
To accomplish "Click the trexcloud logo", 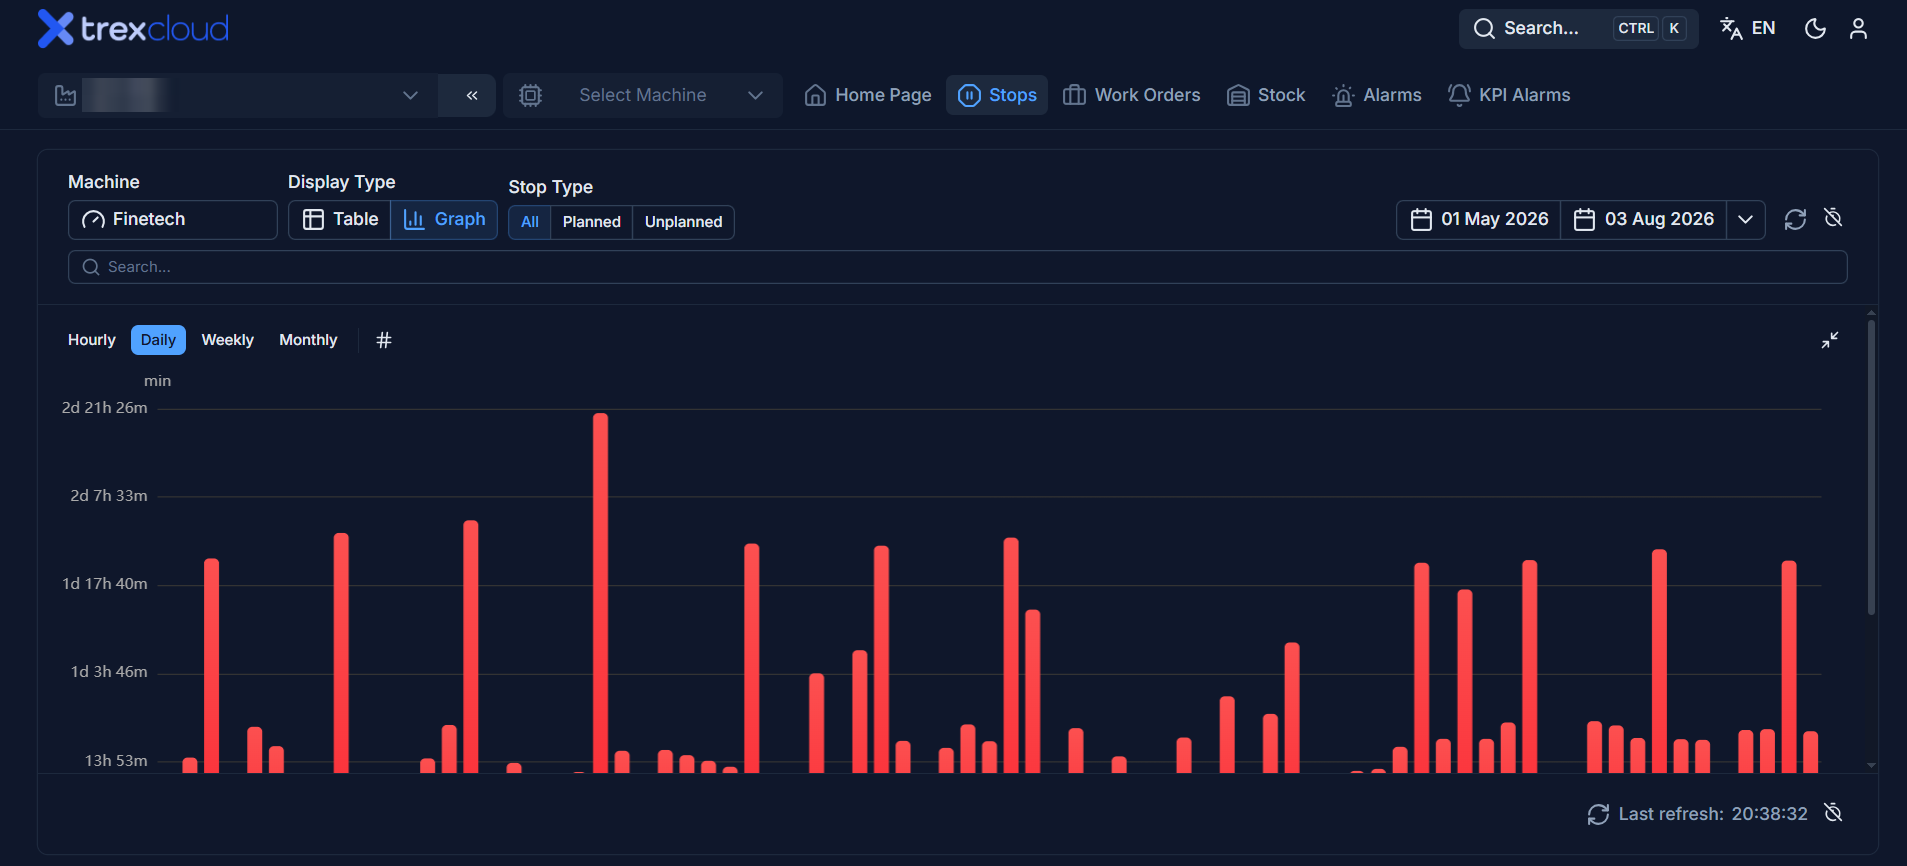I will coord(133,28).
